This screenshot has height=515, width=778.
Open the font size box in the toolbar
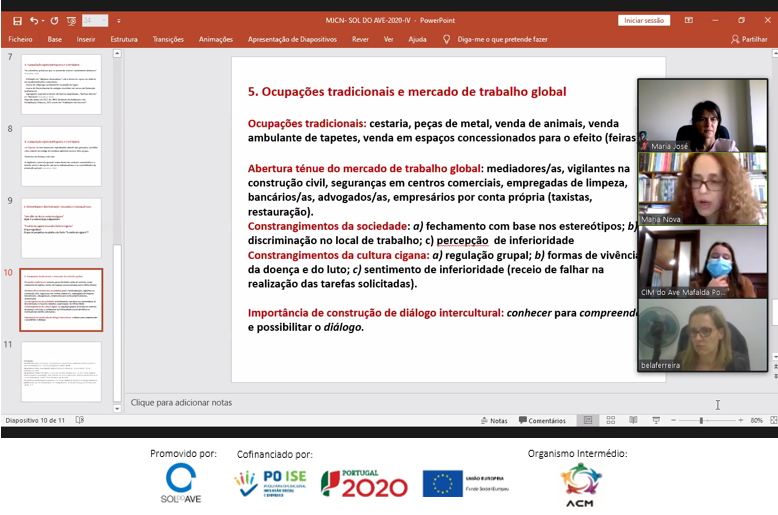[x=95, y=20]
